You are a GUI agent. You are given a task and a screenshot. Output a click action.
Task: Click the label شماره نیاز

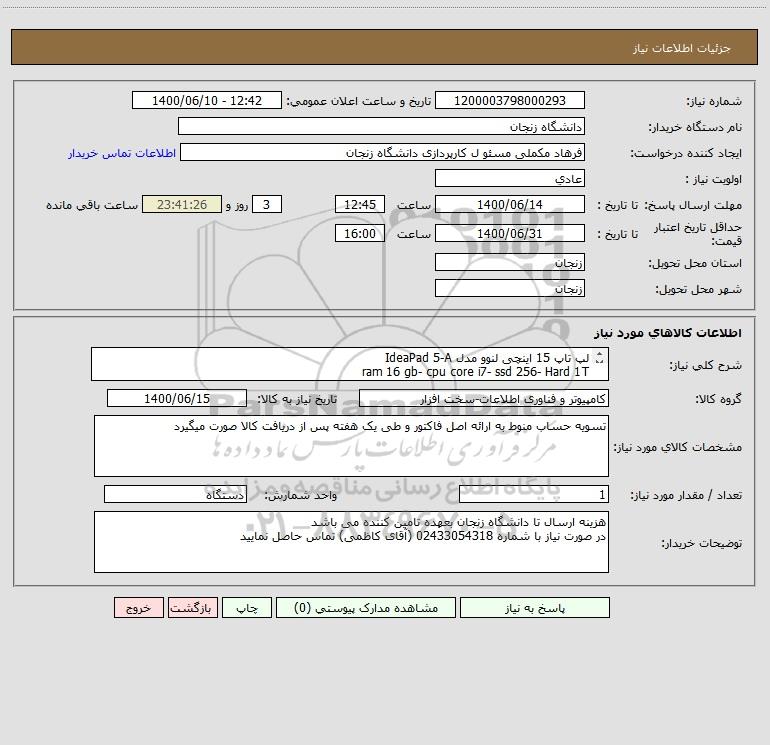point(714,101)
